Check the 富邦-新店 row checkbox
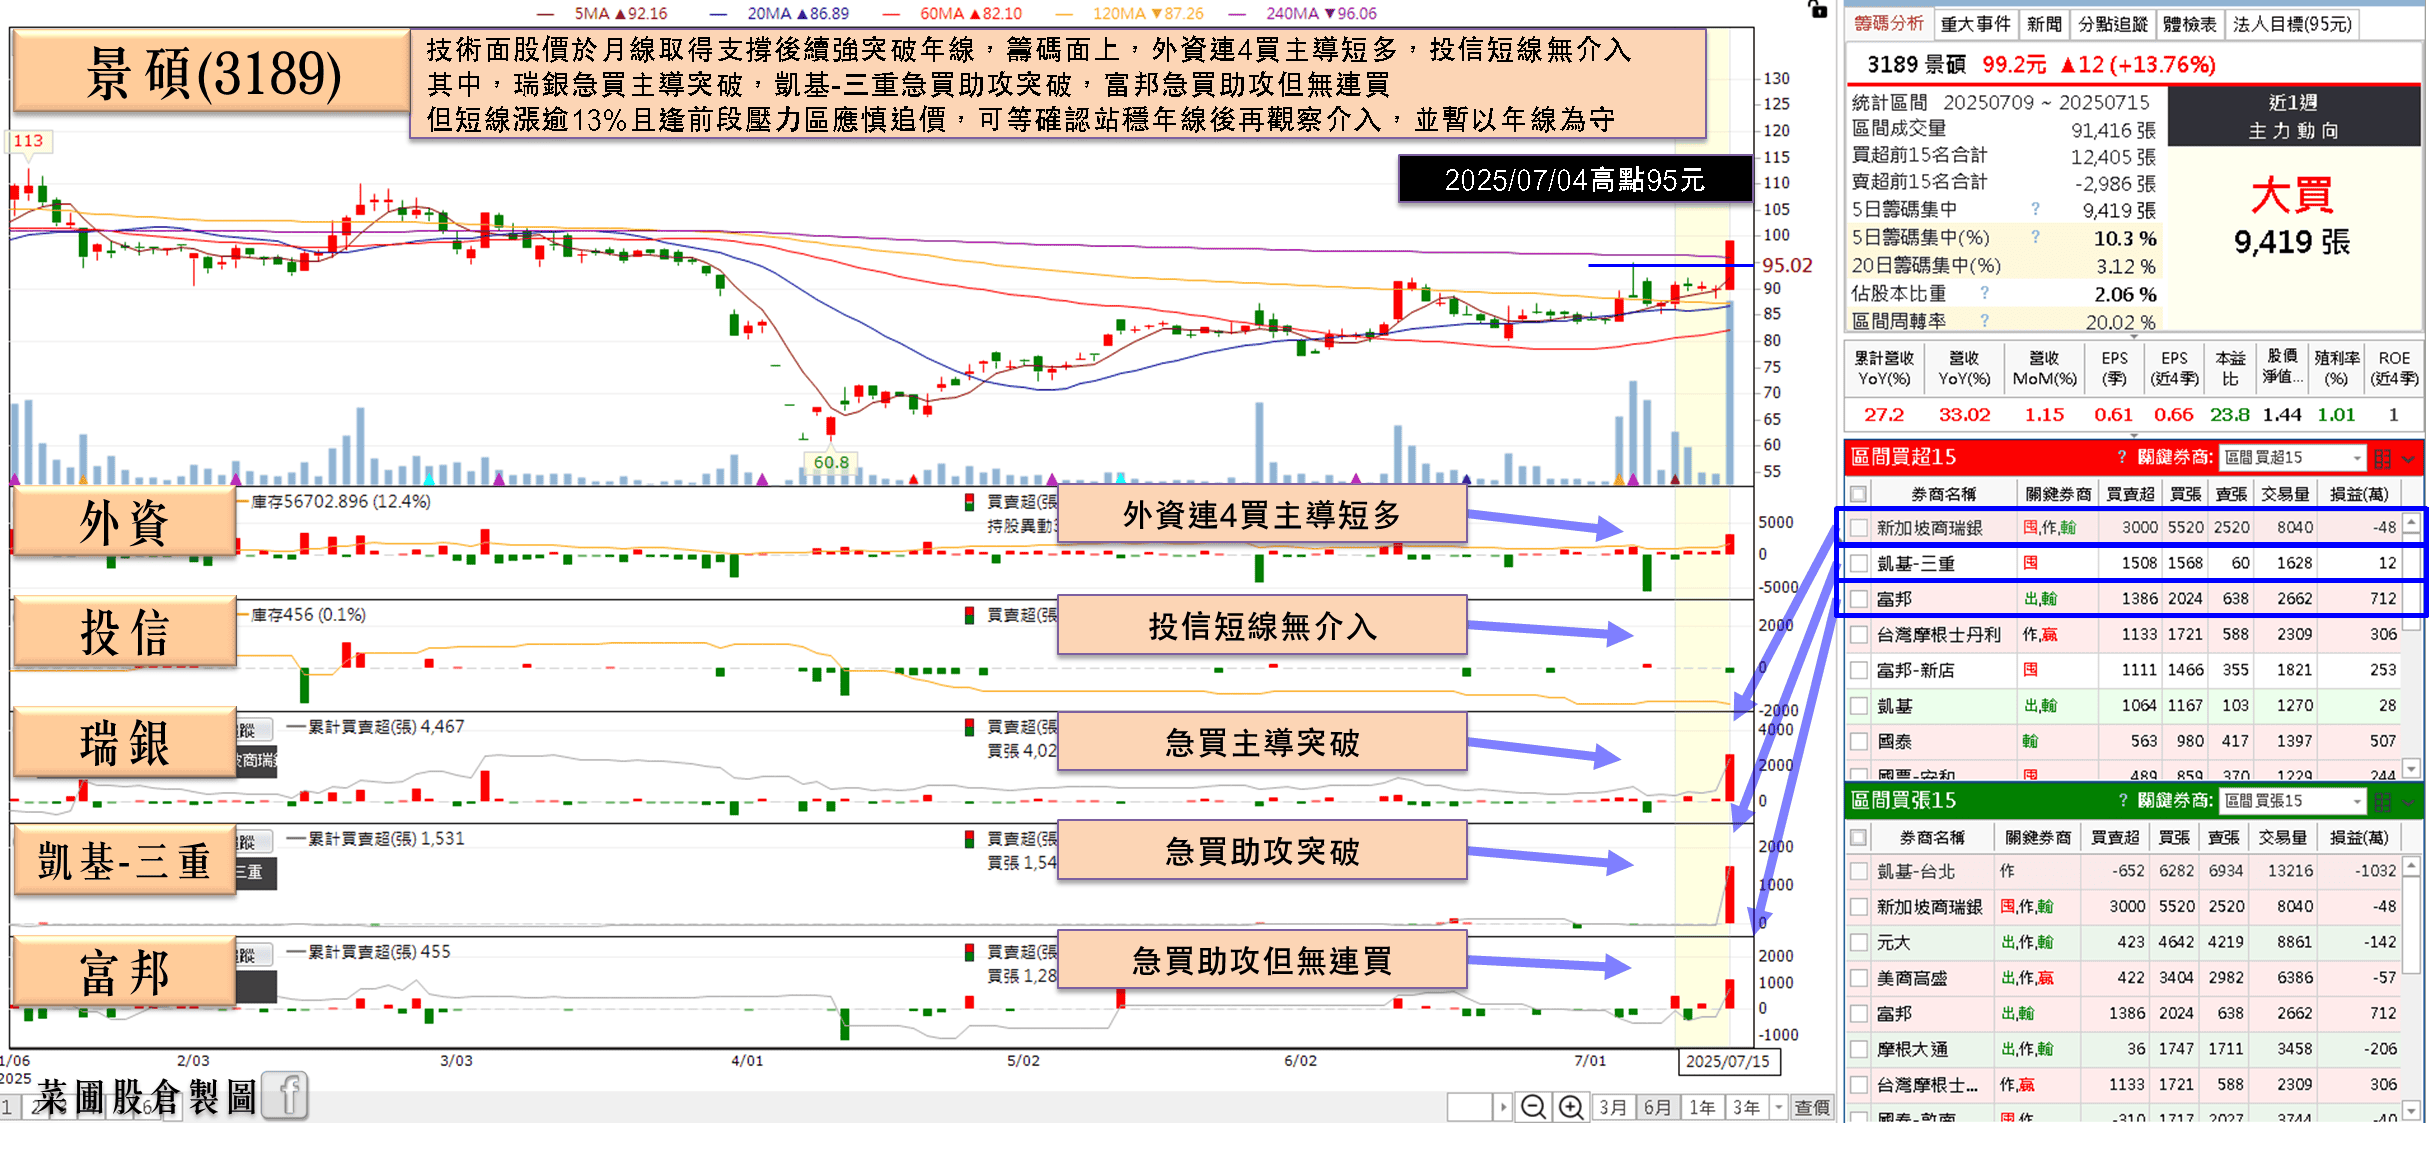2429x1150 pixels. click(1858, 670)
